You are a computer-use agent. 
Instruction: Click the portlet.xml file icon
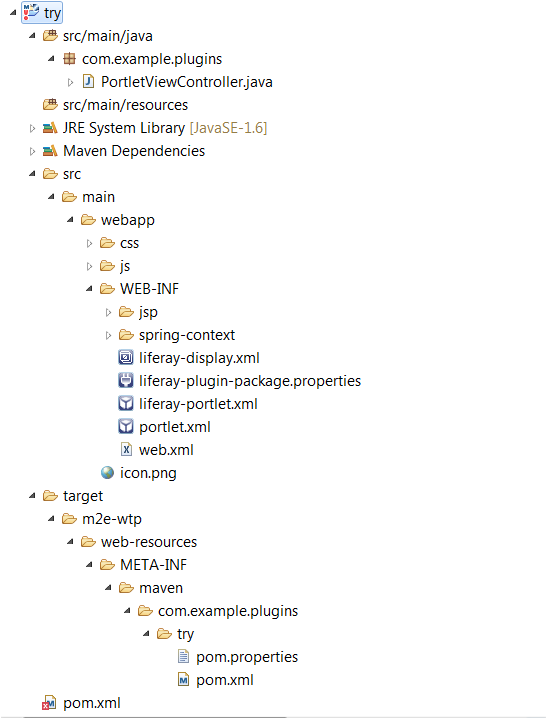click(x=126, y=426)
